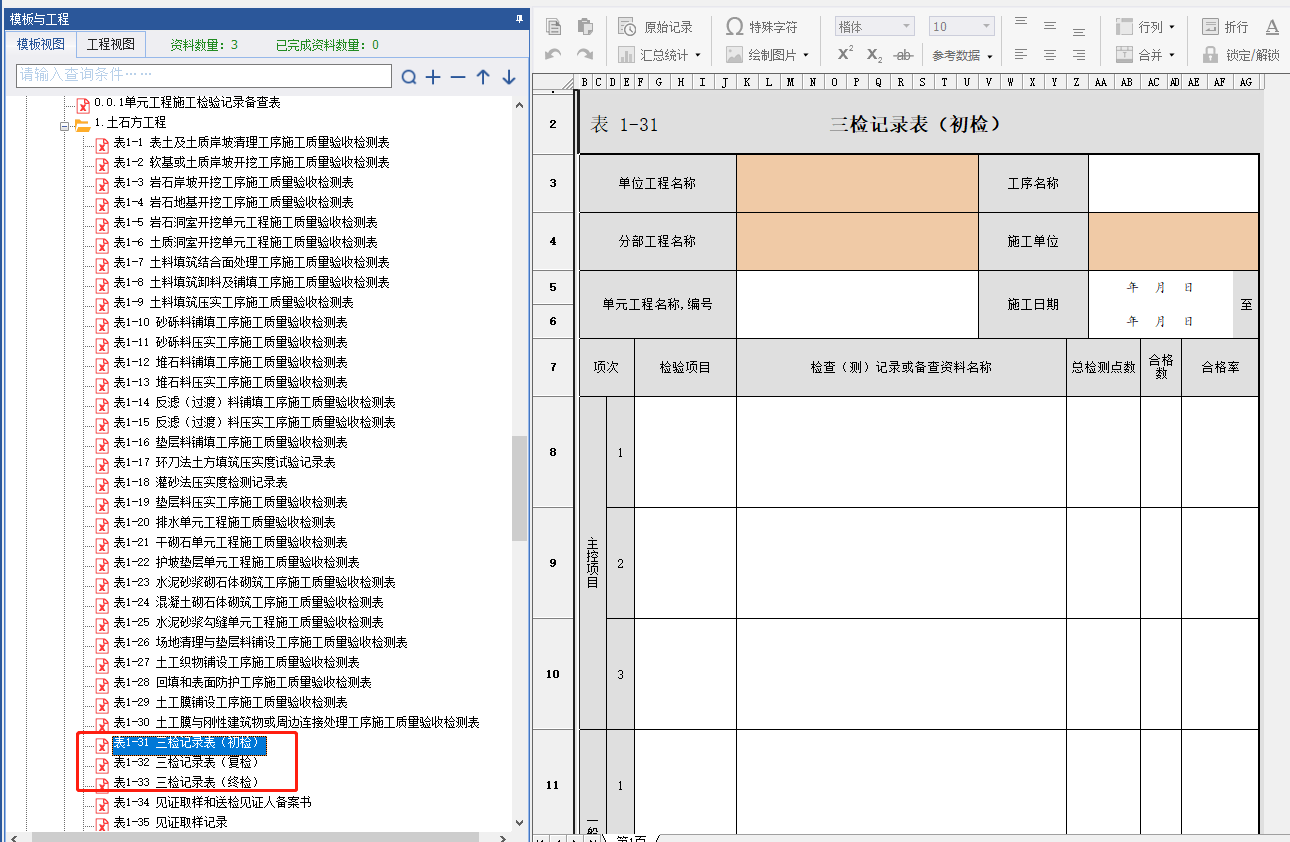Click the 施工单位 orange input cell

coord(1173,241)
